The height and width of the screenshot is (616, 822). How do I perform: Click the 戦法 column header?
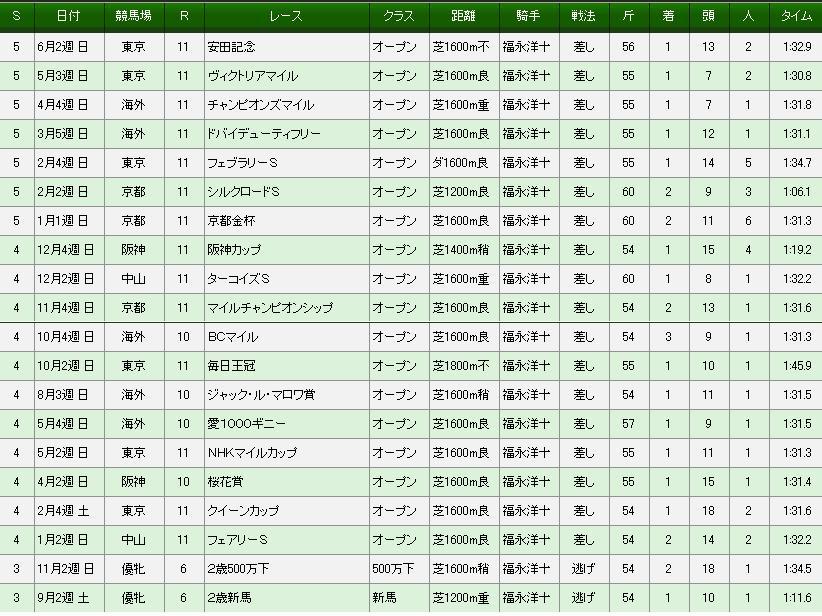pyautogui.click(x=583, y=17)
